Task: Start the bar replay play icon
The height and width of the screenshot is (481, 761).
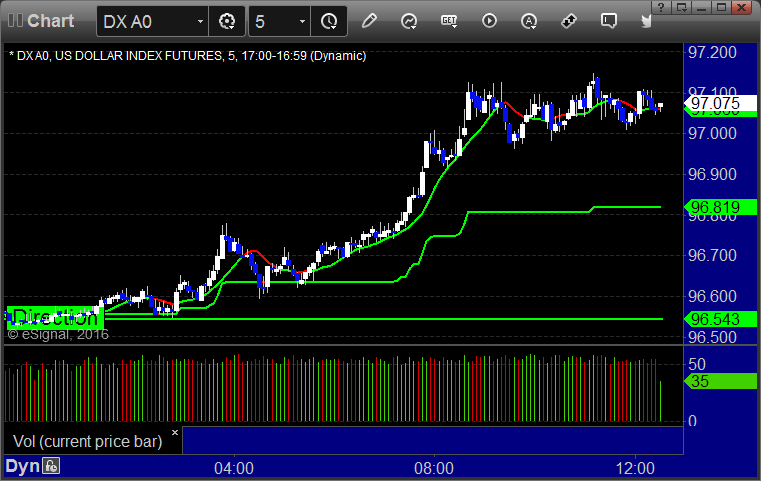Action: coord(489,20)
